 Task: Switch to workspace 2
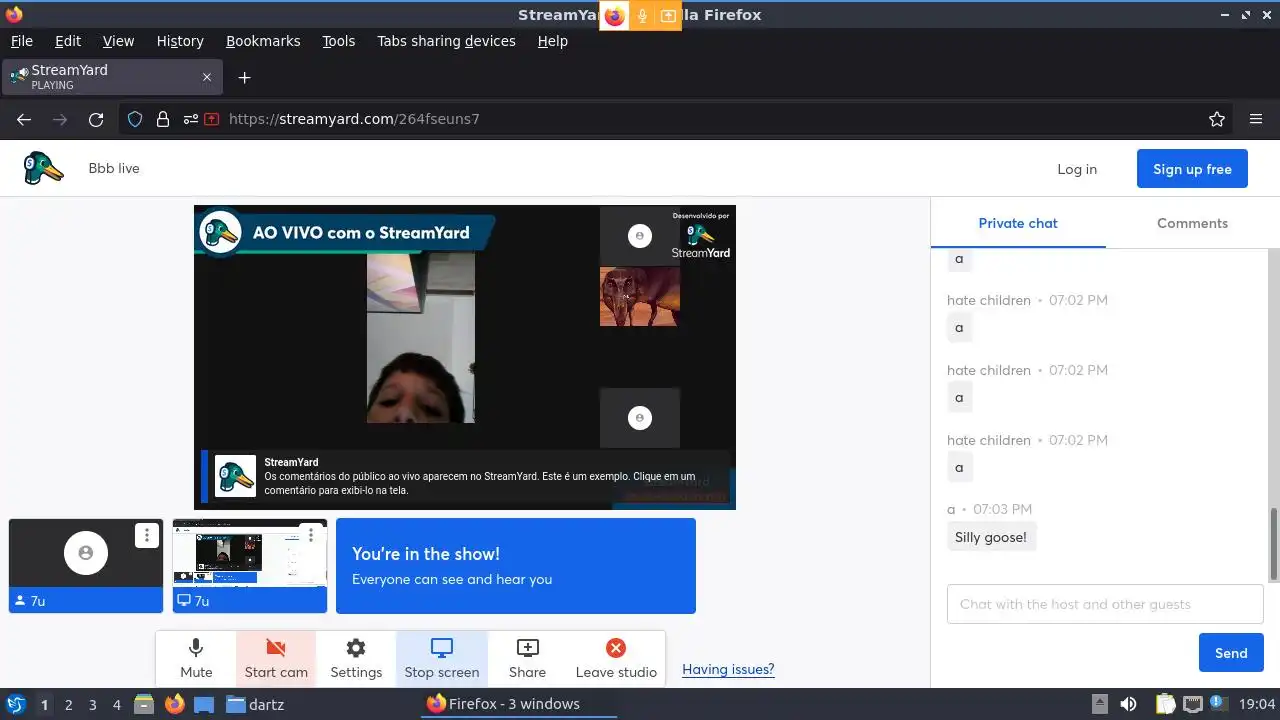(x=68, y=705)
